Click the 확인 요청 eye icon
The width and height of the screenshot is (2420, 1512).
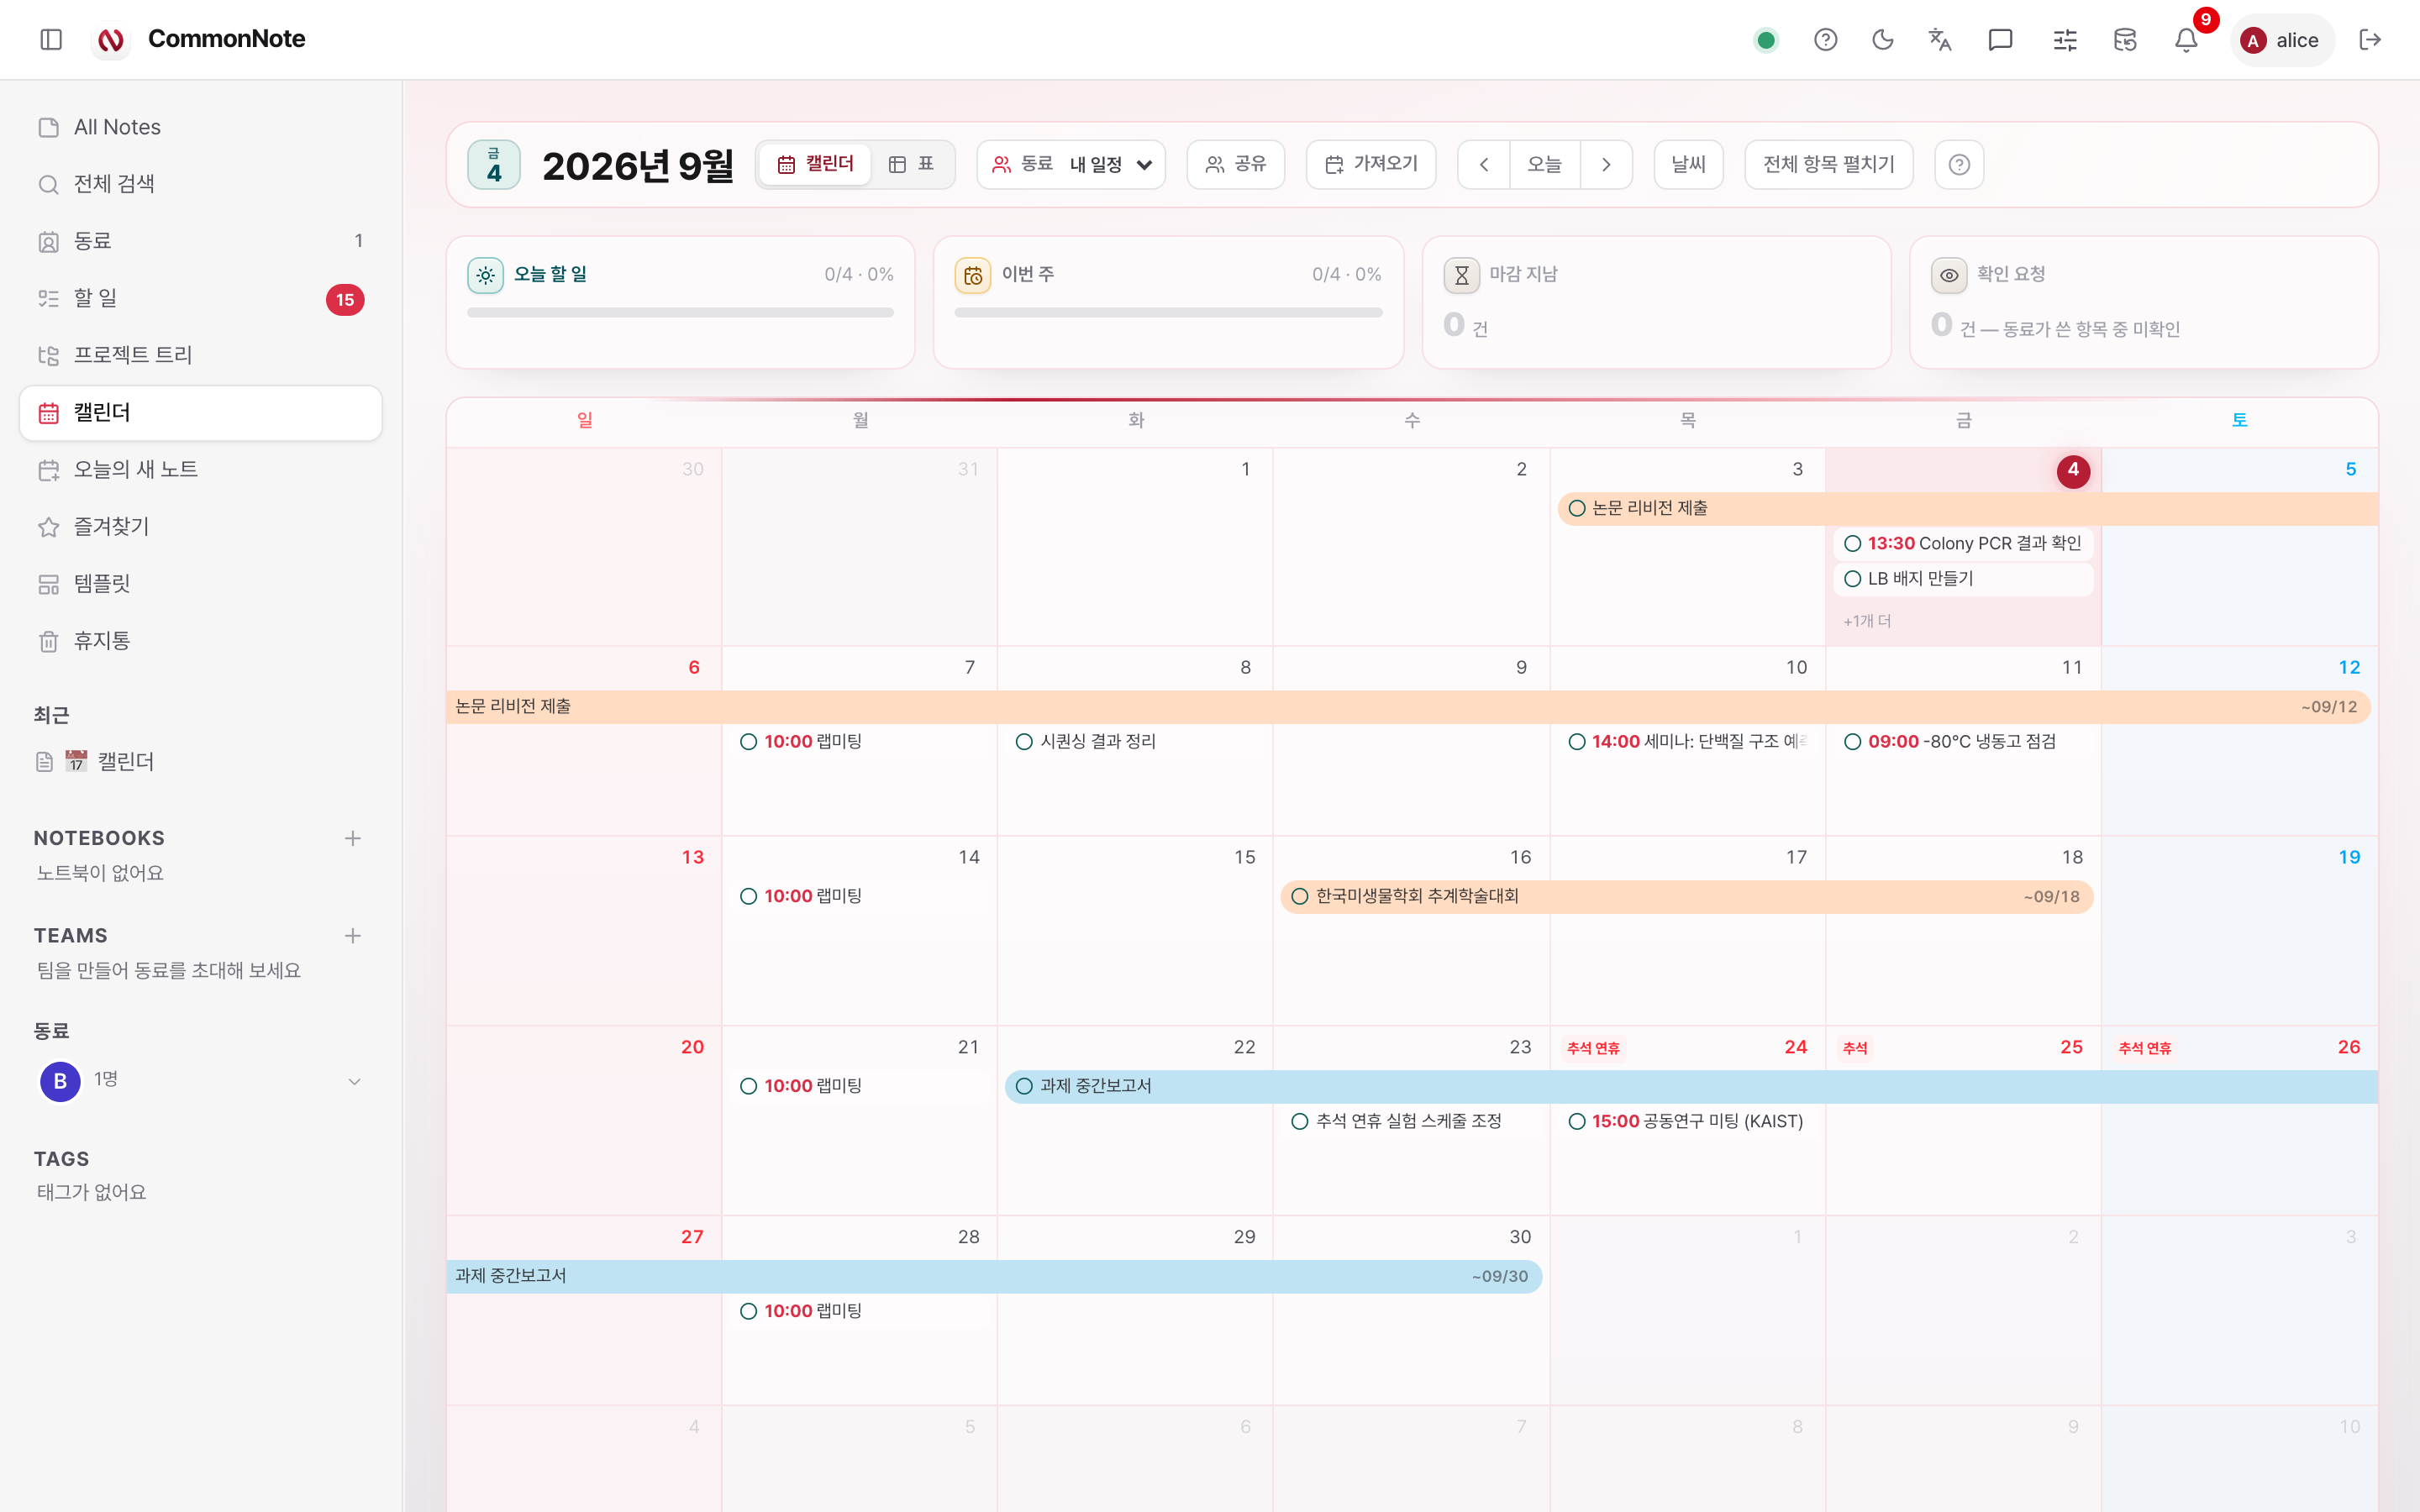click(x=1949, y=275)
